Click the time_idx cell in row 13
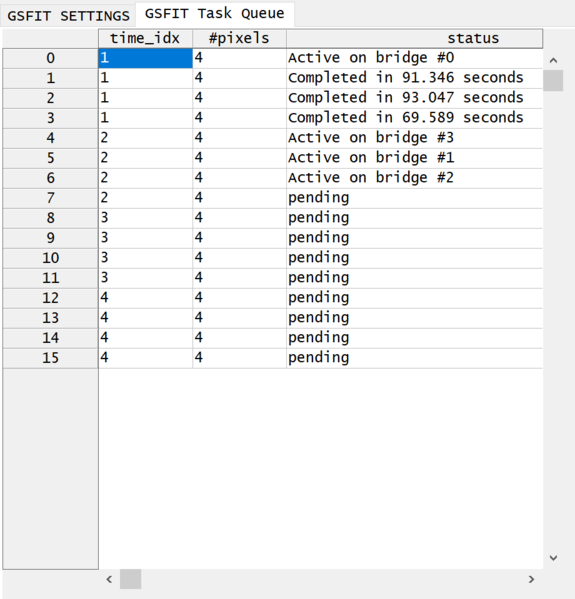 (x=145, y=317)
